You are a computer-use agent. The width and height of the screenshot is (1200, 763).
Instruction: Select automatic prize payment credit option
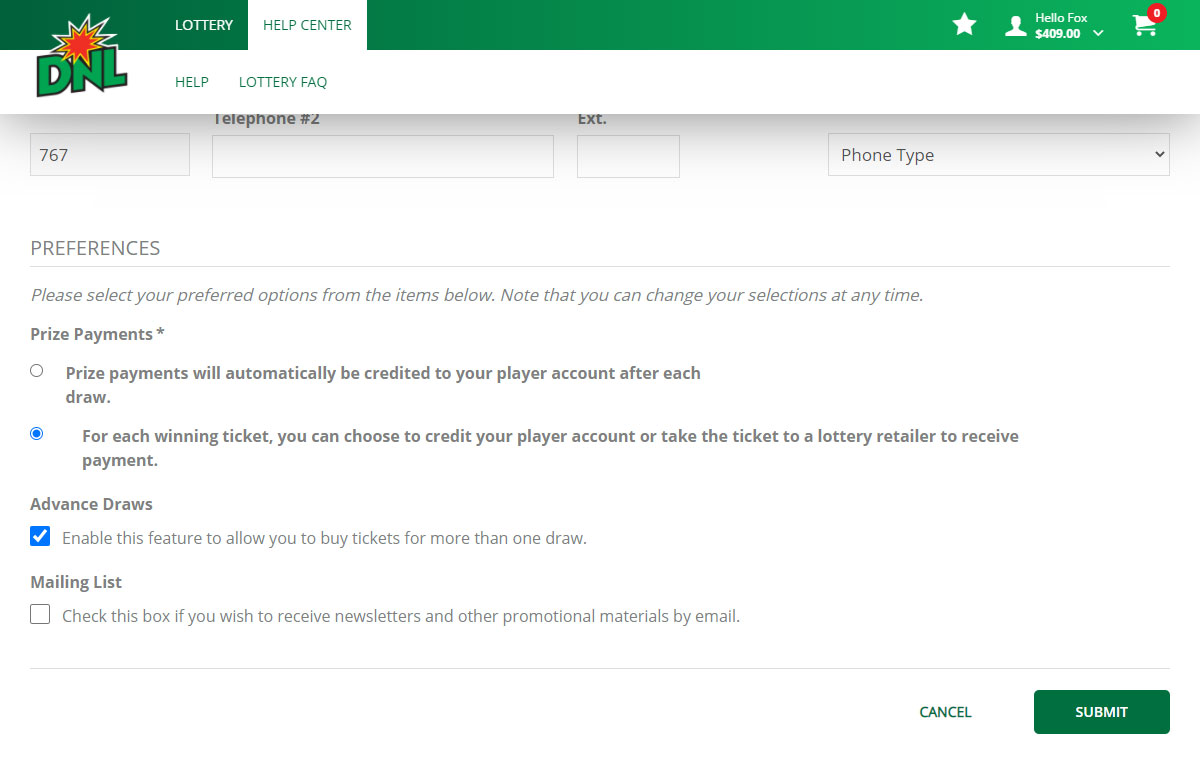tap(37, 371)
